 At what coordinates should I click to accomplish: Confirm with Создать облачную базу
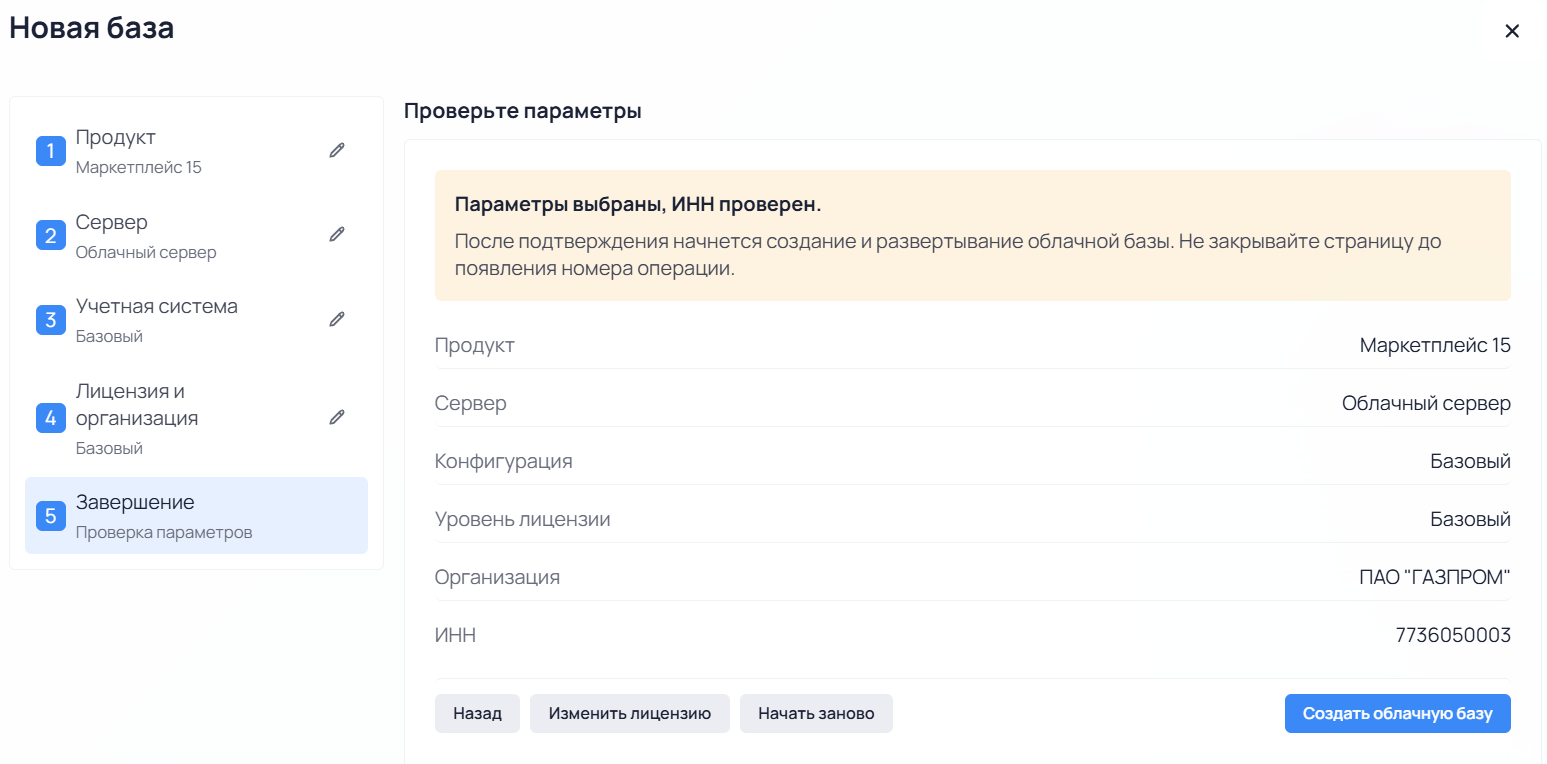pyautogui.click(x=1397, y=714)
